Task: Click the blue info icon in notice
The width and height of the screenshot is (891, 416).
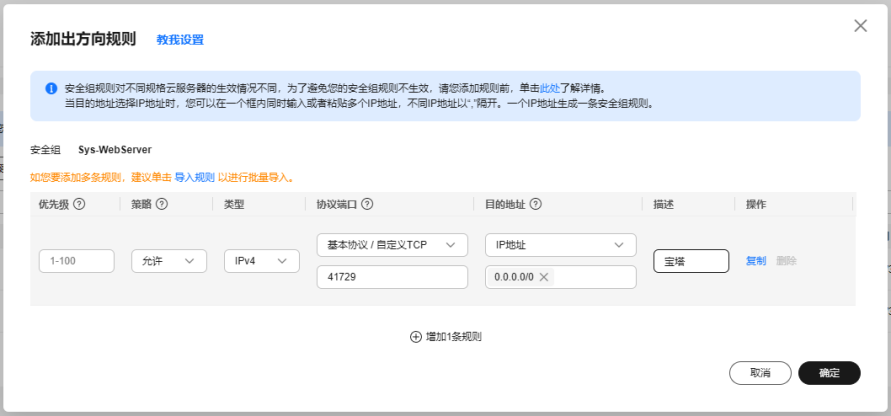Action: point(51,89)
